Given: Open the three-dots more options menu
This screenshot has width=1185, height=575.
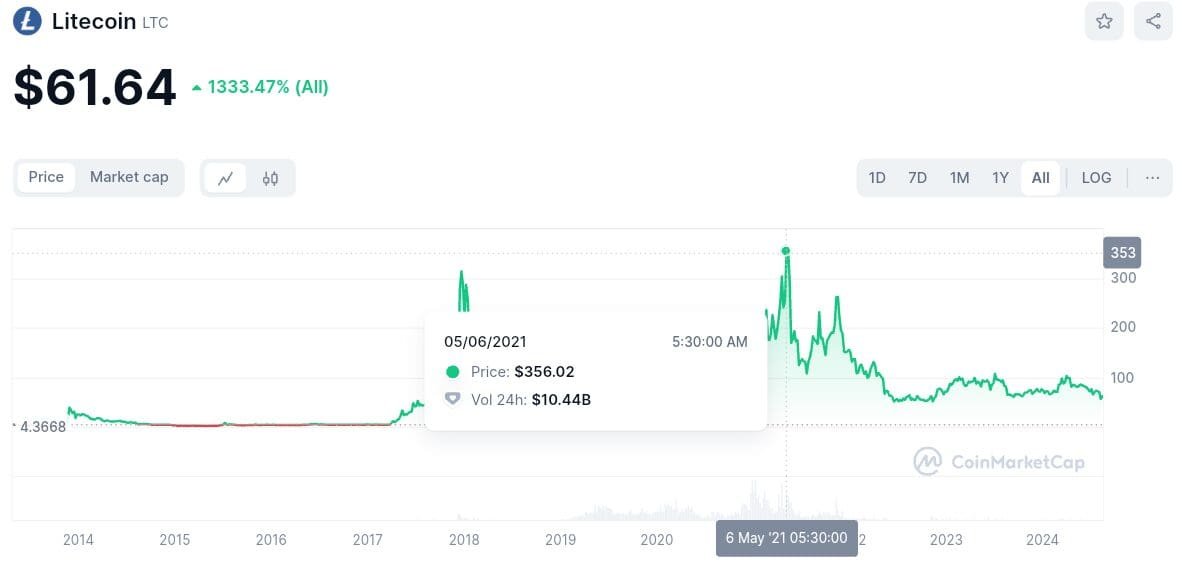Looking at the screenshot, I should [x=1152, y=178].
